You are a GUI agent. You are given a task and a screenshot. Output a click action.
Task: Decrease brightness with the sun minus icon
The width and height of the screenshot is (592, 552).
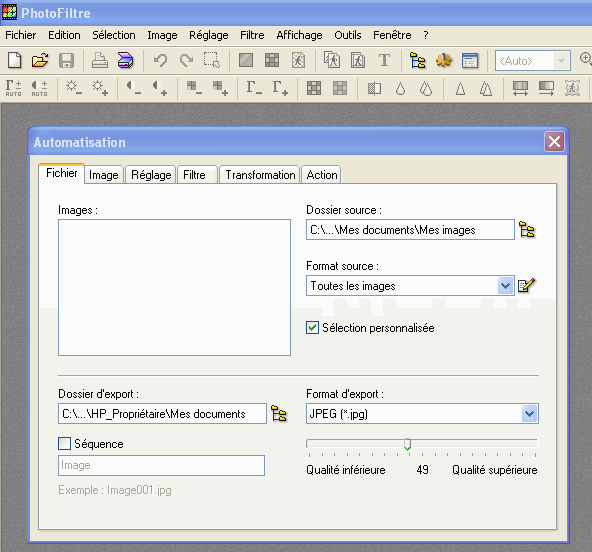click(x=74, y=88)
